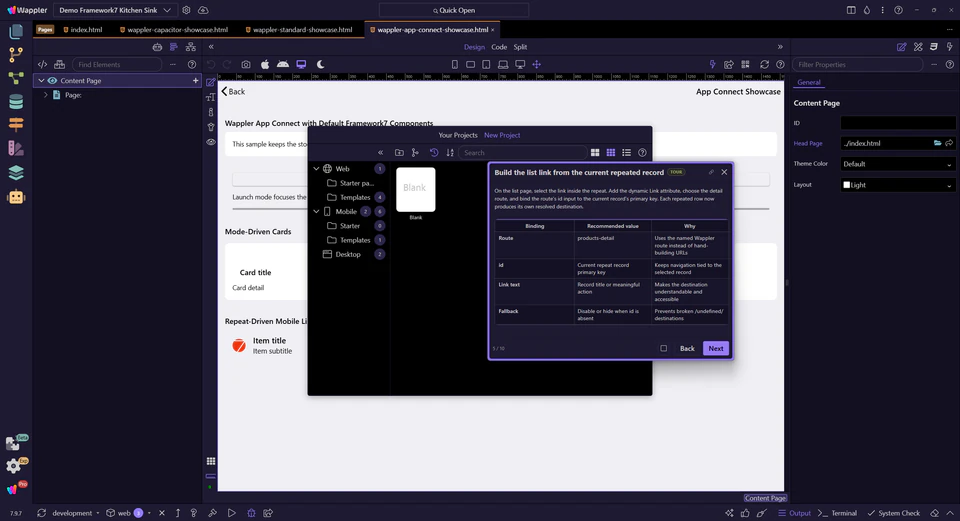Click Back in the tour dialog

[687, 348]
